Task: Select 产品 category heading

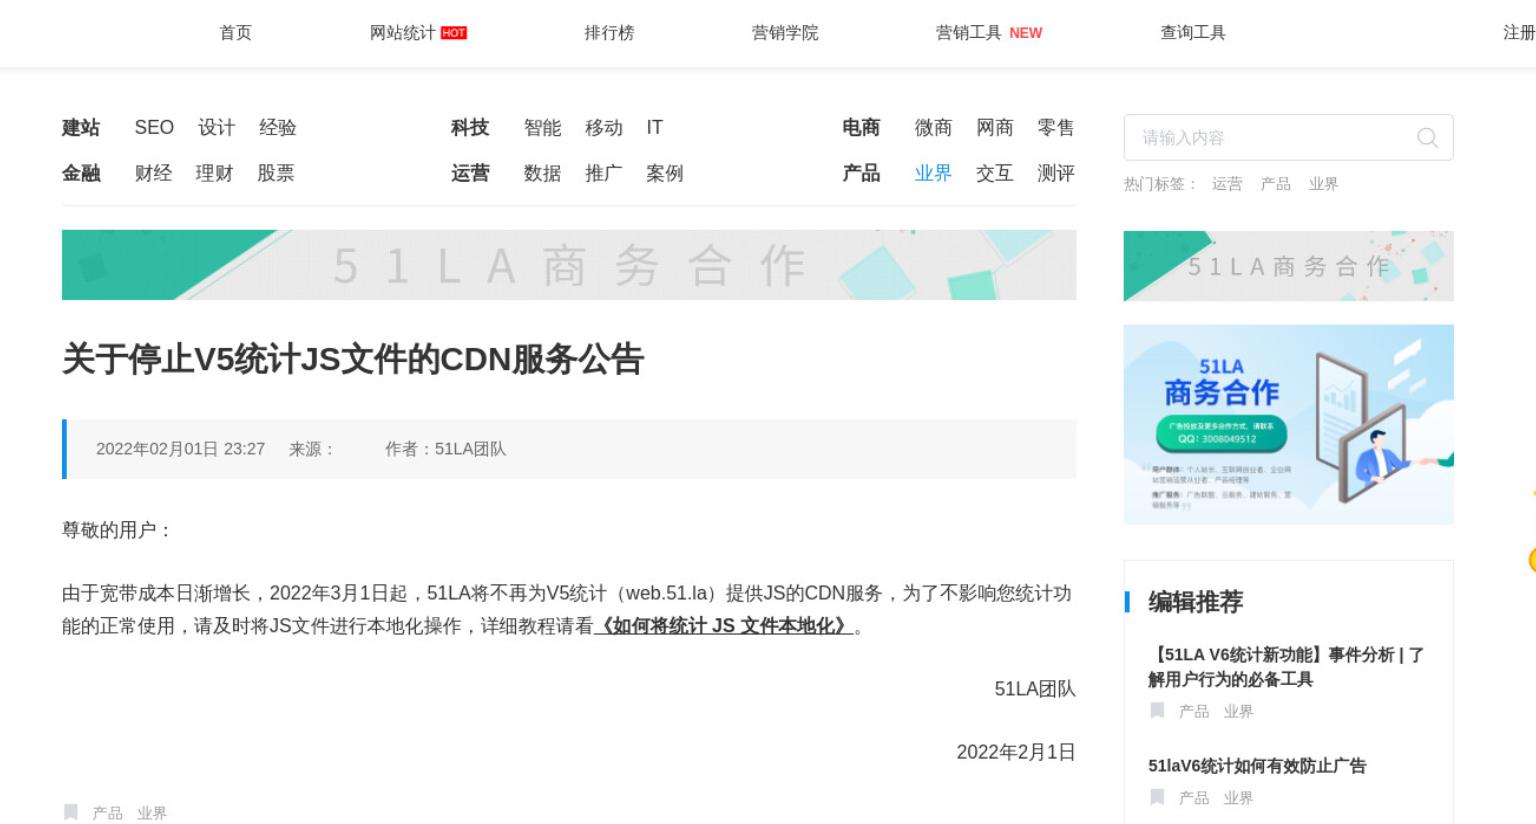Action: coord(861,173)
